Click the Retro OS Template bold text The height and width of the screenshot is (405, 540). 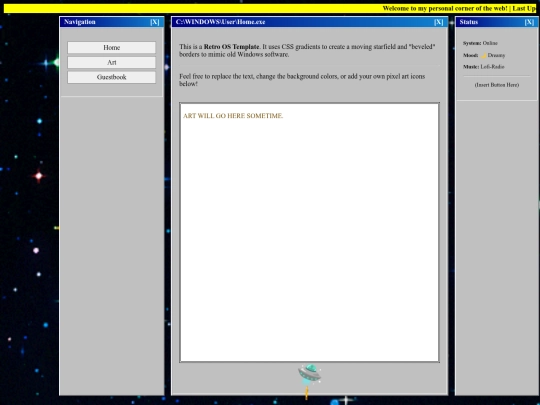(231, 47)
